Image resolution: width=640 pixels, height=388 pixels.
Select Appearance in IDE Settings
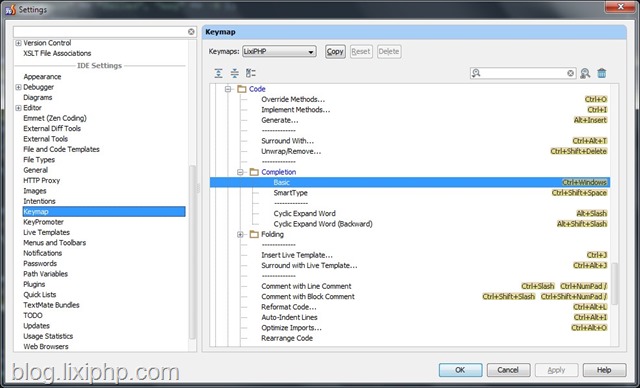pyautogui.click(x=42, y=77)
